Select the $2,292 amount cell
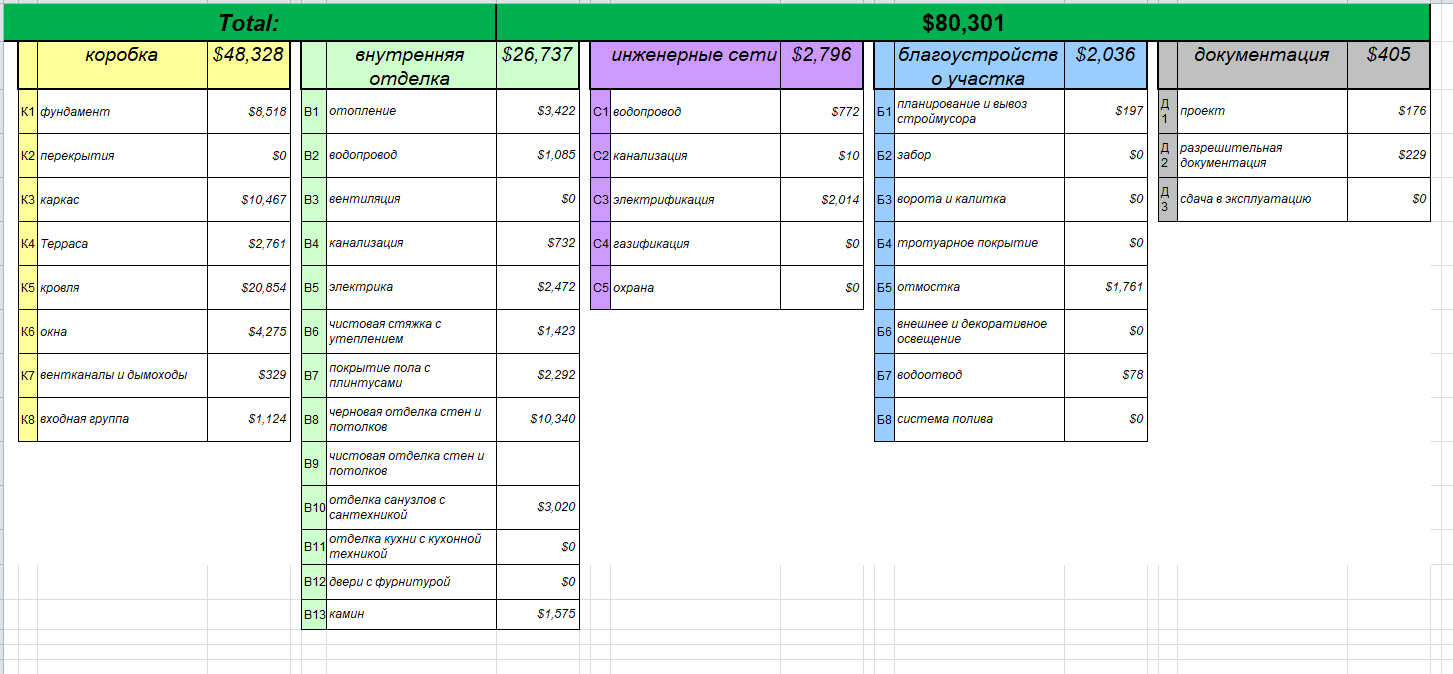This screenshot has width=1453, height=674. click(x=537, y=376)
